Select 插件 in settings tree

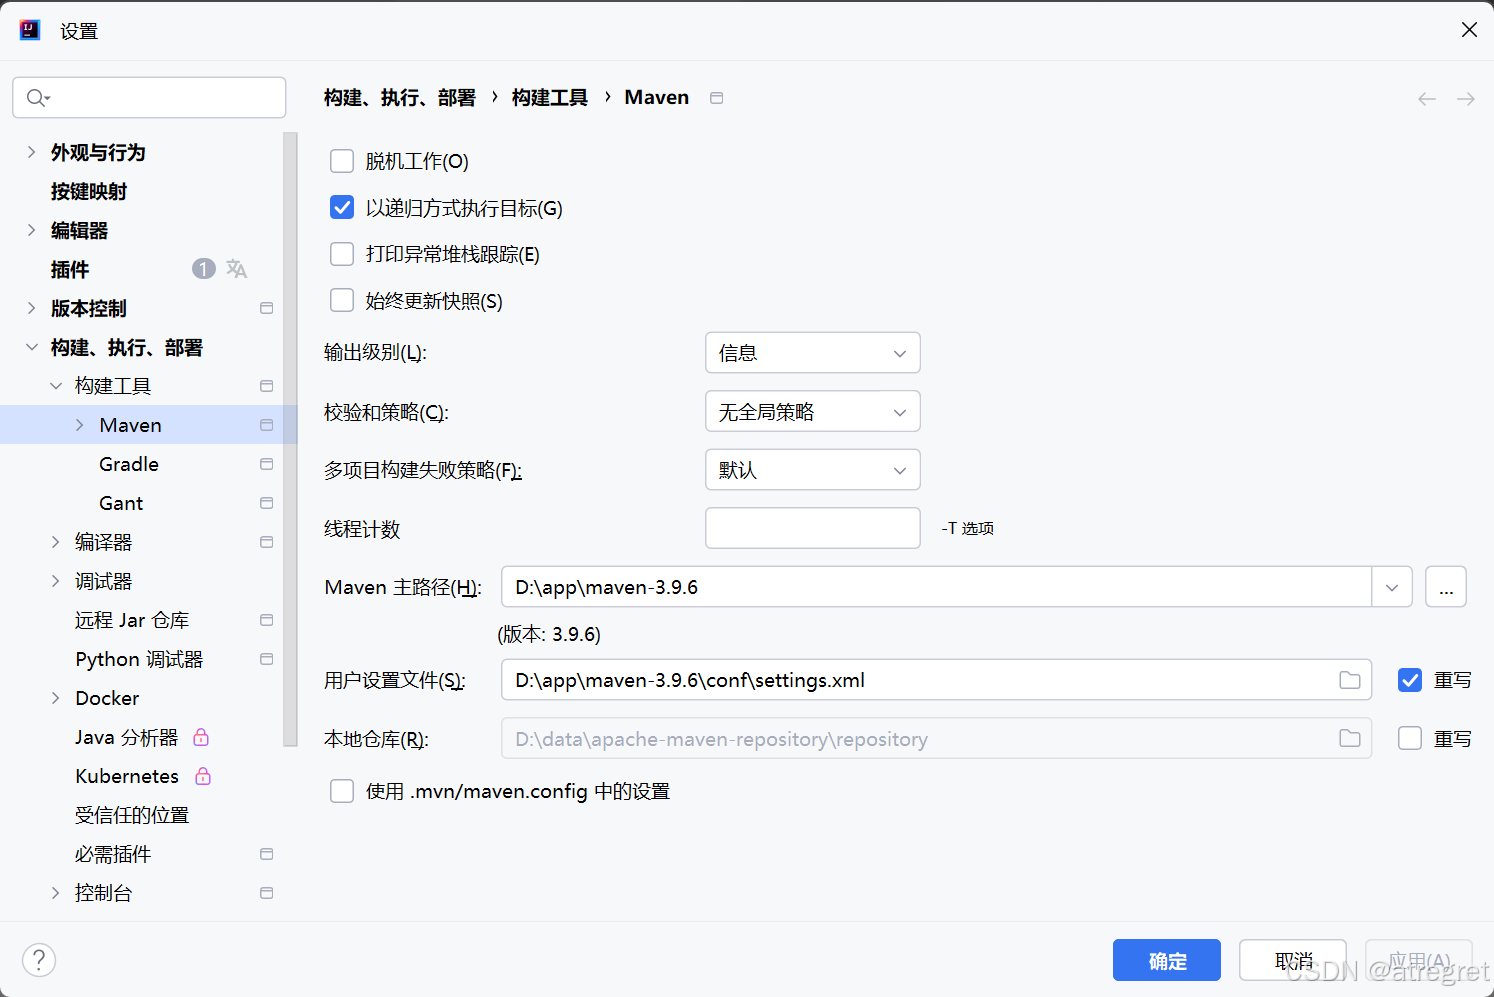tap(70, 269)
